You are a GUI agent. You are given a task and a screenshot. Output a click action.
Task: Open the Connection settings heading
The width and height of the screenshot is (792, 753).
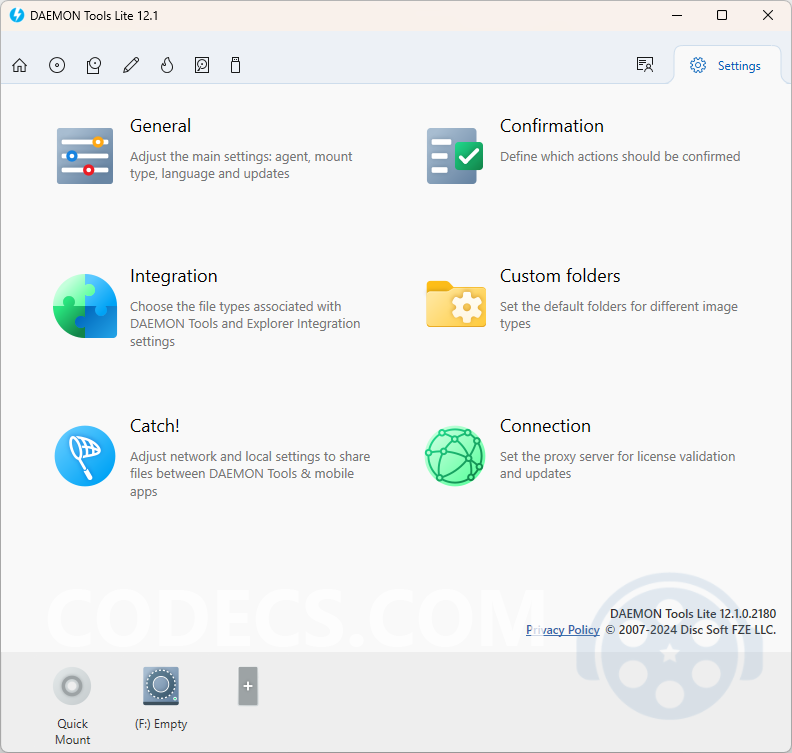click(x=545, y=426)
